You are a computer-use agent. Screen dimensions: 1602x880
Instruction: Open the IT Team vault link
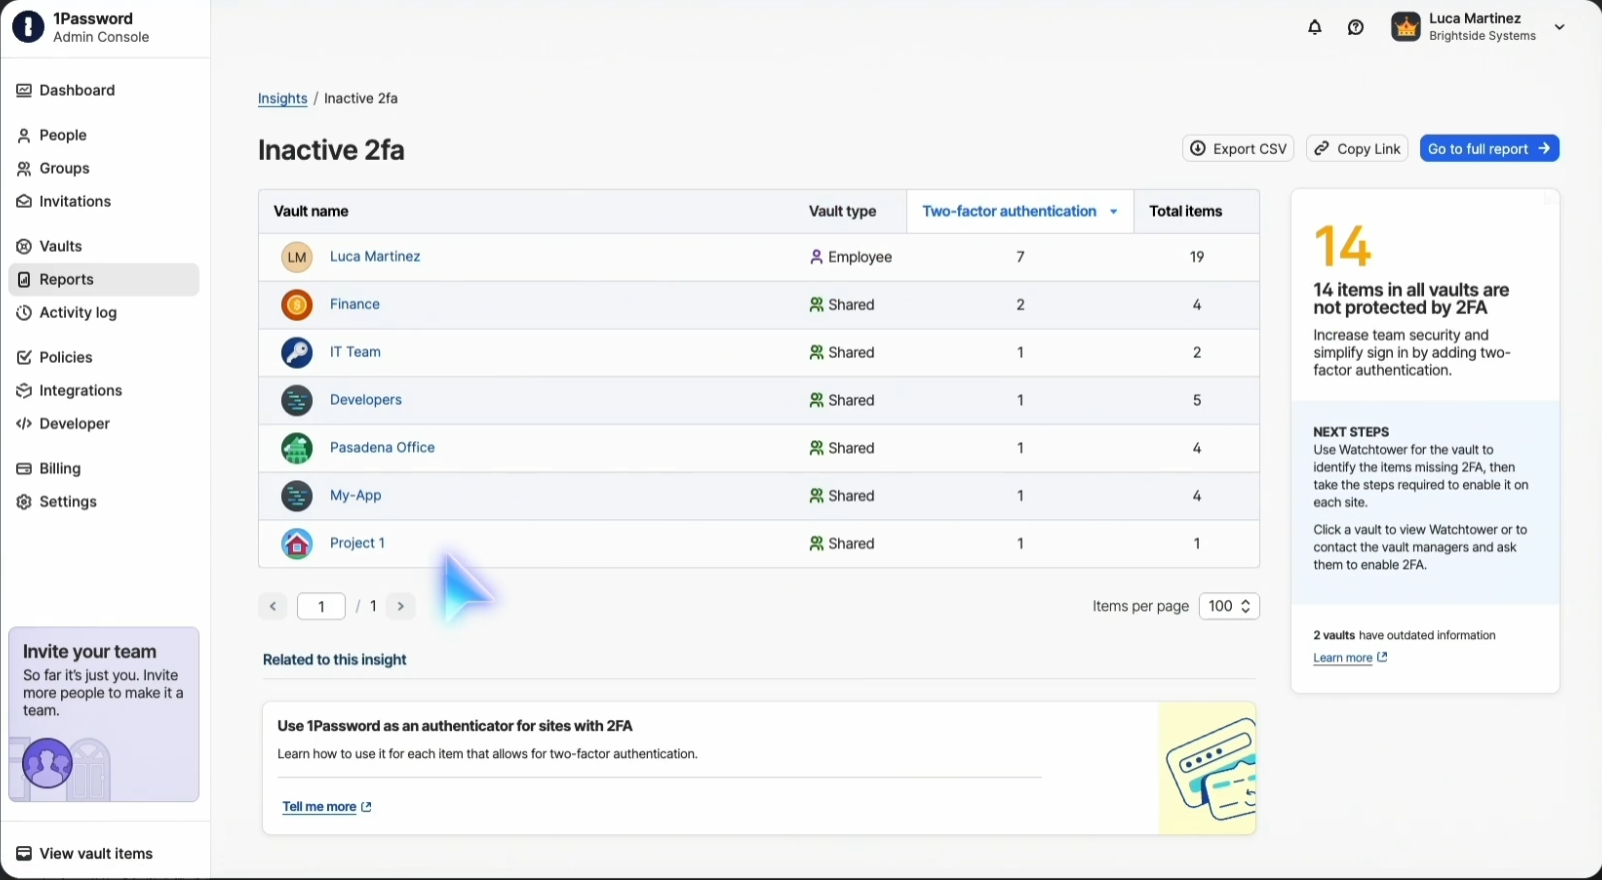355,352
